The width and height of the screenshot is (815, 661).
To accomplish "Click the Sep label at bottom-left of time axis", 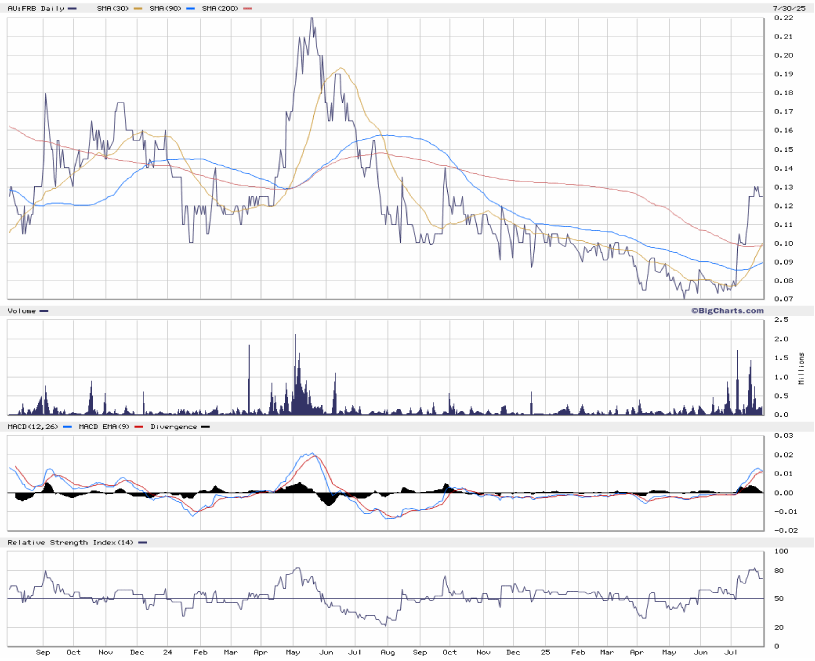I will 42,651.
